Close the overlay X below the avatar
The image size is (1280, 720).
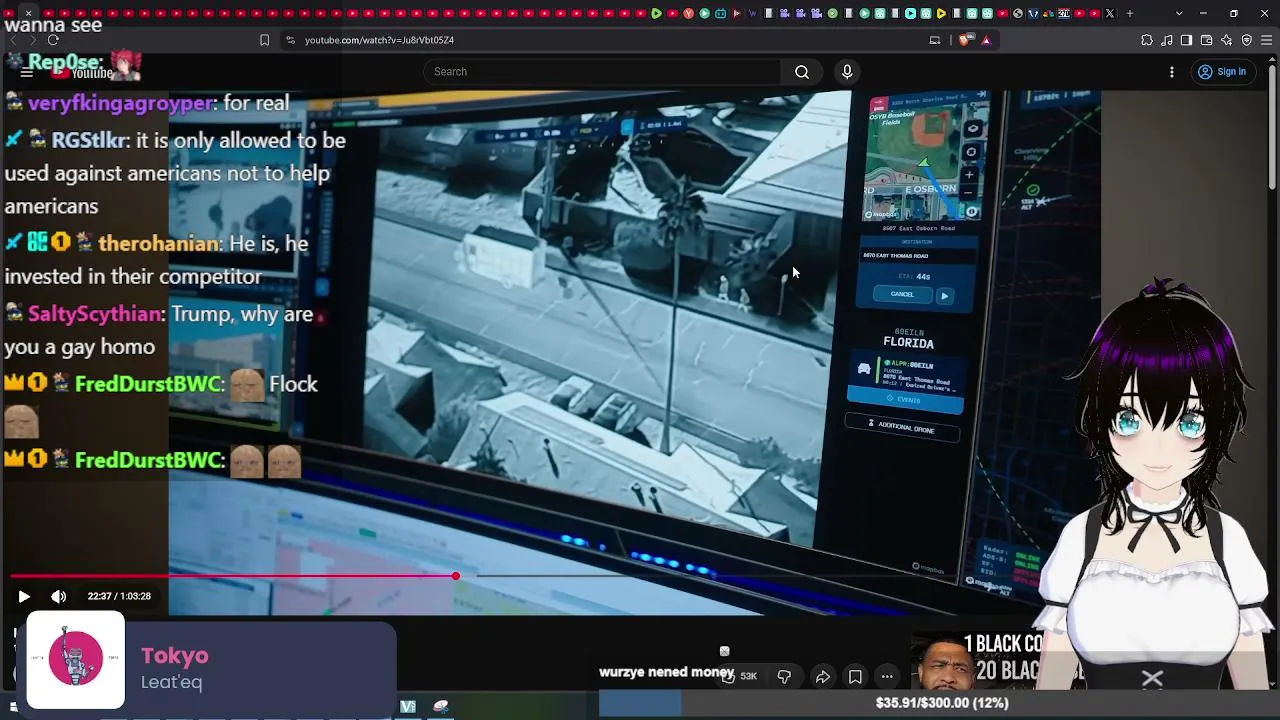[1152, 679]
